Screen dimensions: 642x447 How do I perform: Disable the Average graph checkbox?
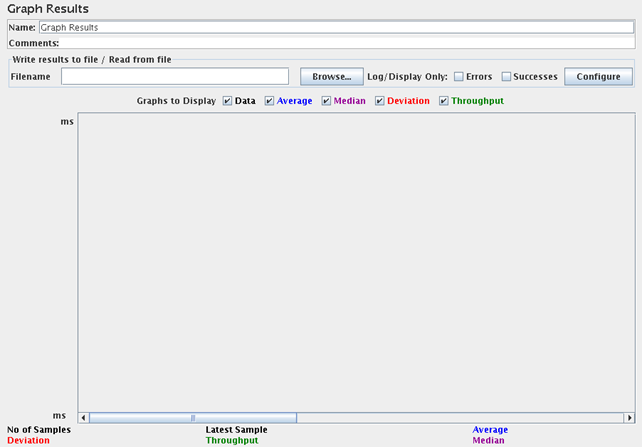pos(270,101)
